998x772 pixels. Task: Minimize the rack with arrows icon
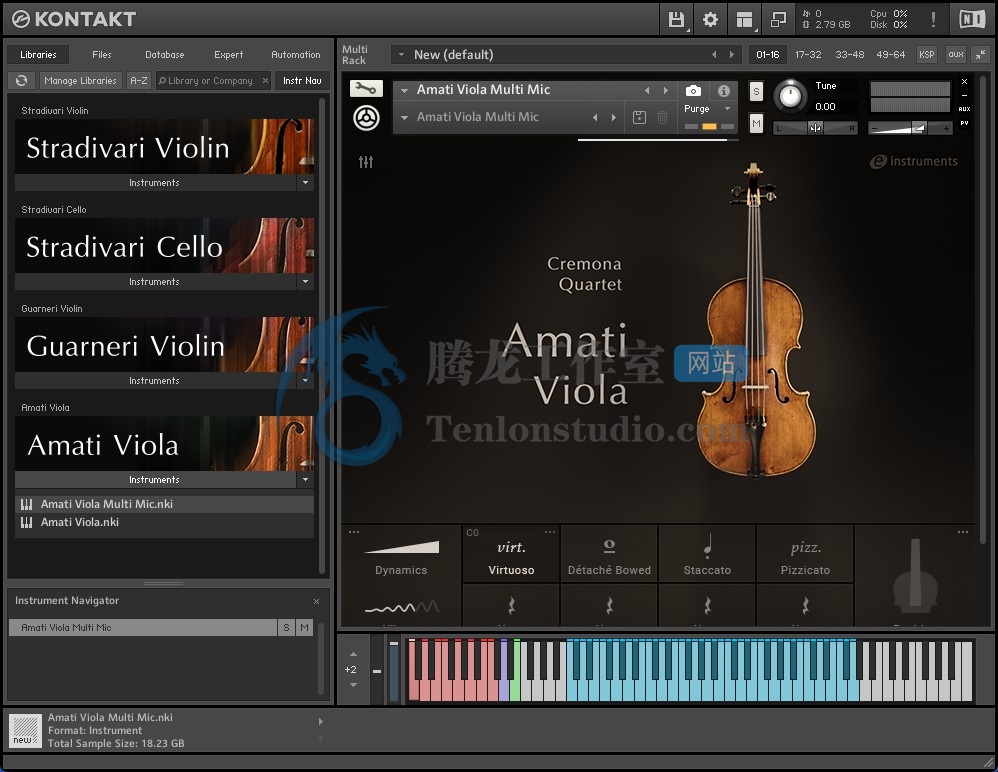point(981,55)
